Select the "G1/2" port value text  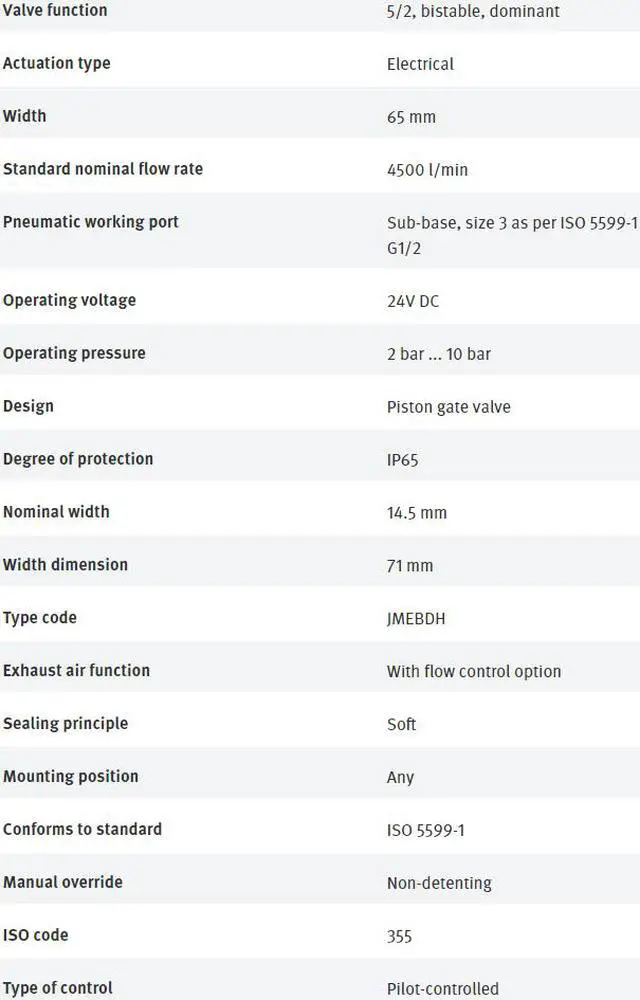point(404,247)
